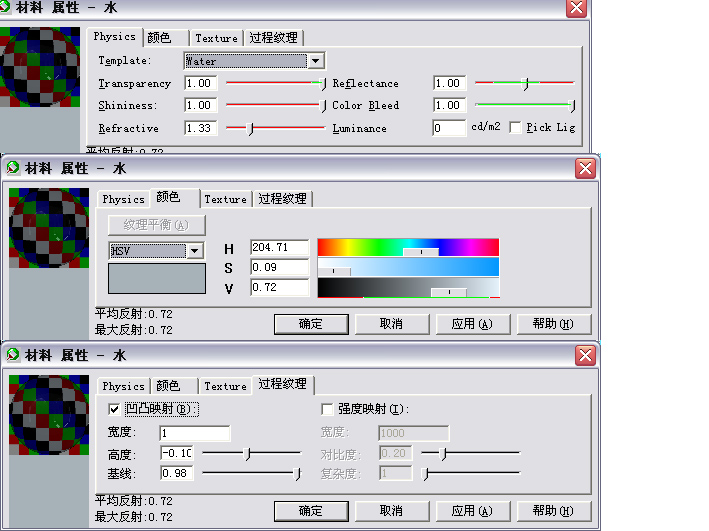Click material preview sphere in middle window
Screen dimensions: 709x531
click(49, 228)
